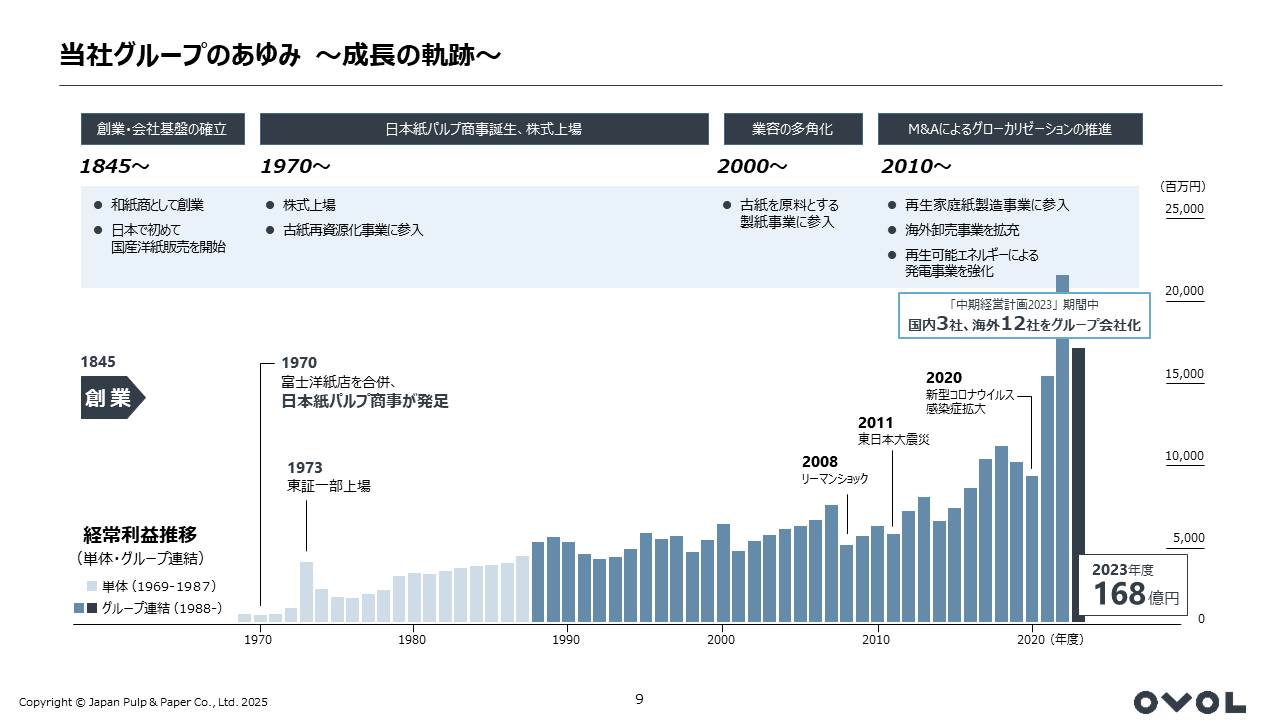Click the 1845～ era heading
Screen dimensions: 1280x720
[x=115, y=165]
